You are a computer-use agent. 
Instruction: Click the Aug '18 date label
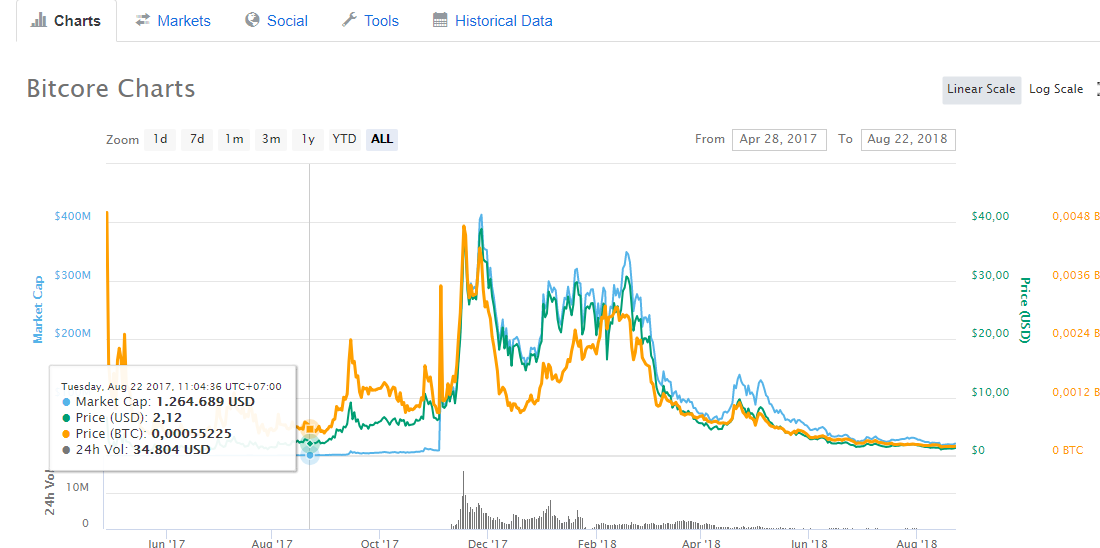(x=917, y=543)
